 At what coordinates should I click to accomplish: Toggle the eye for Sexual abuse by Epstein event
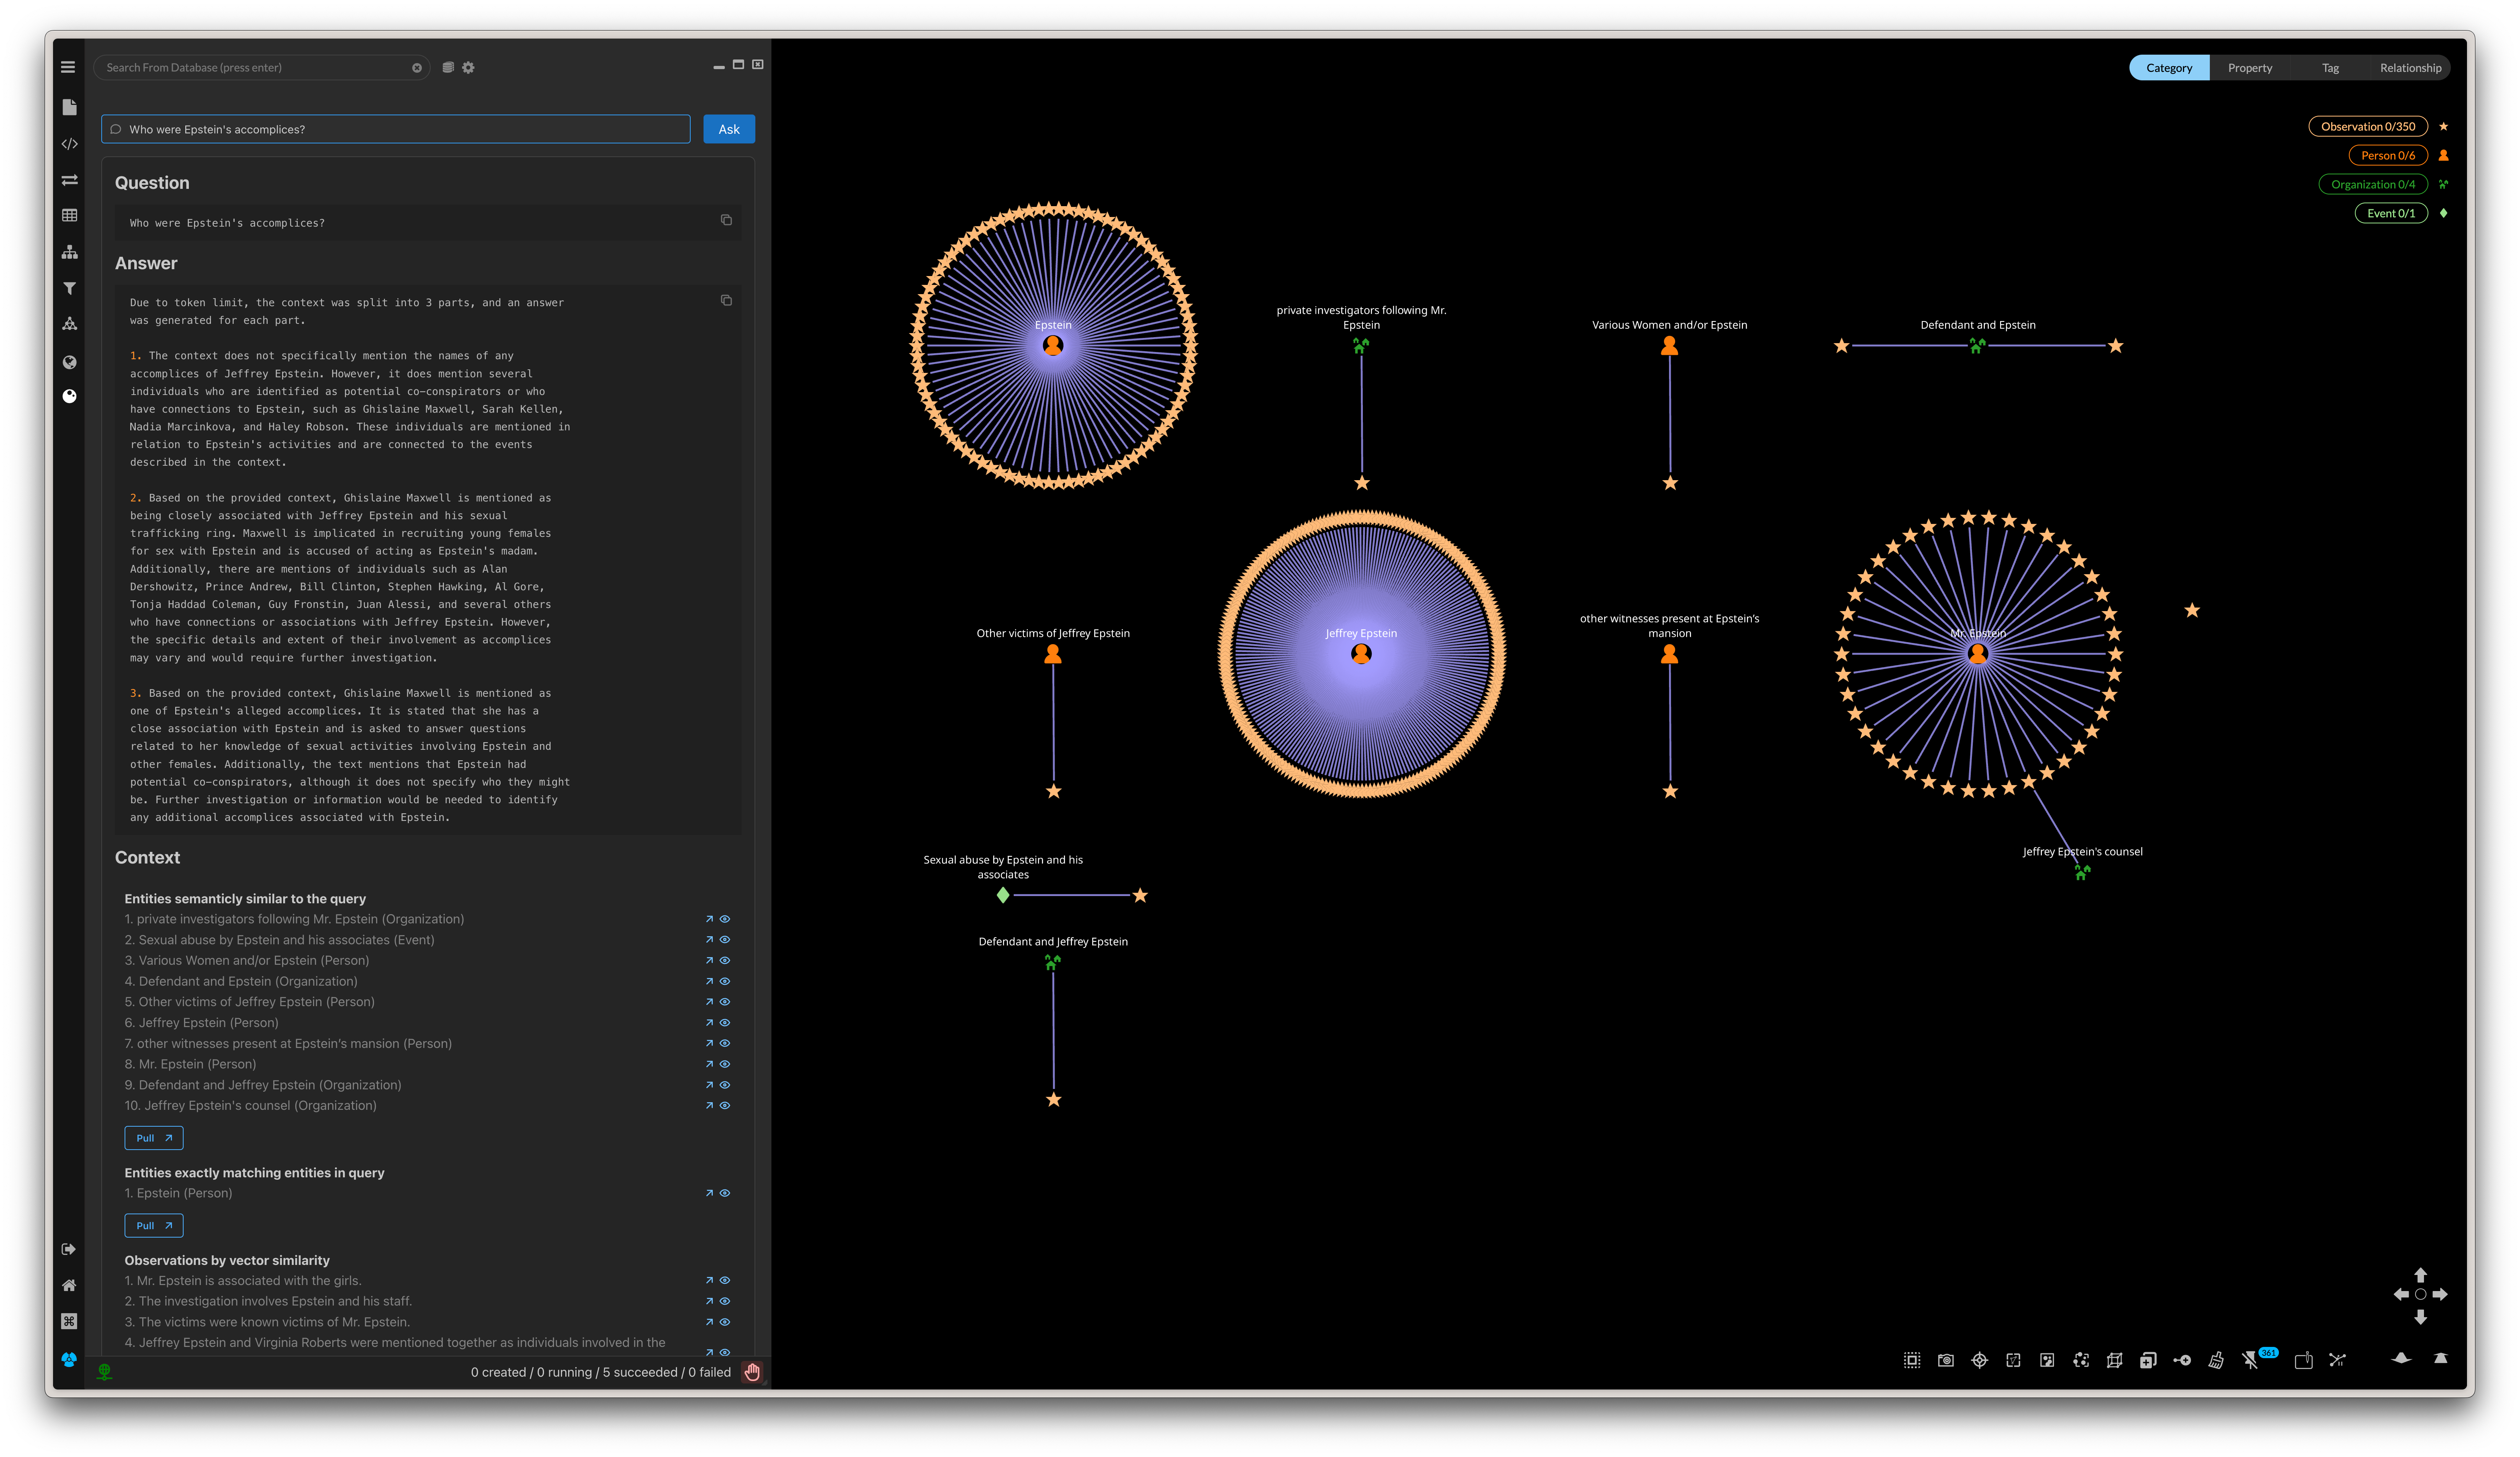point(725,940)
